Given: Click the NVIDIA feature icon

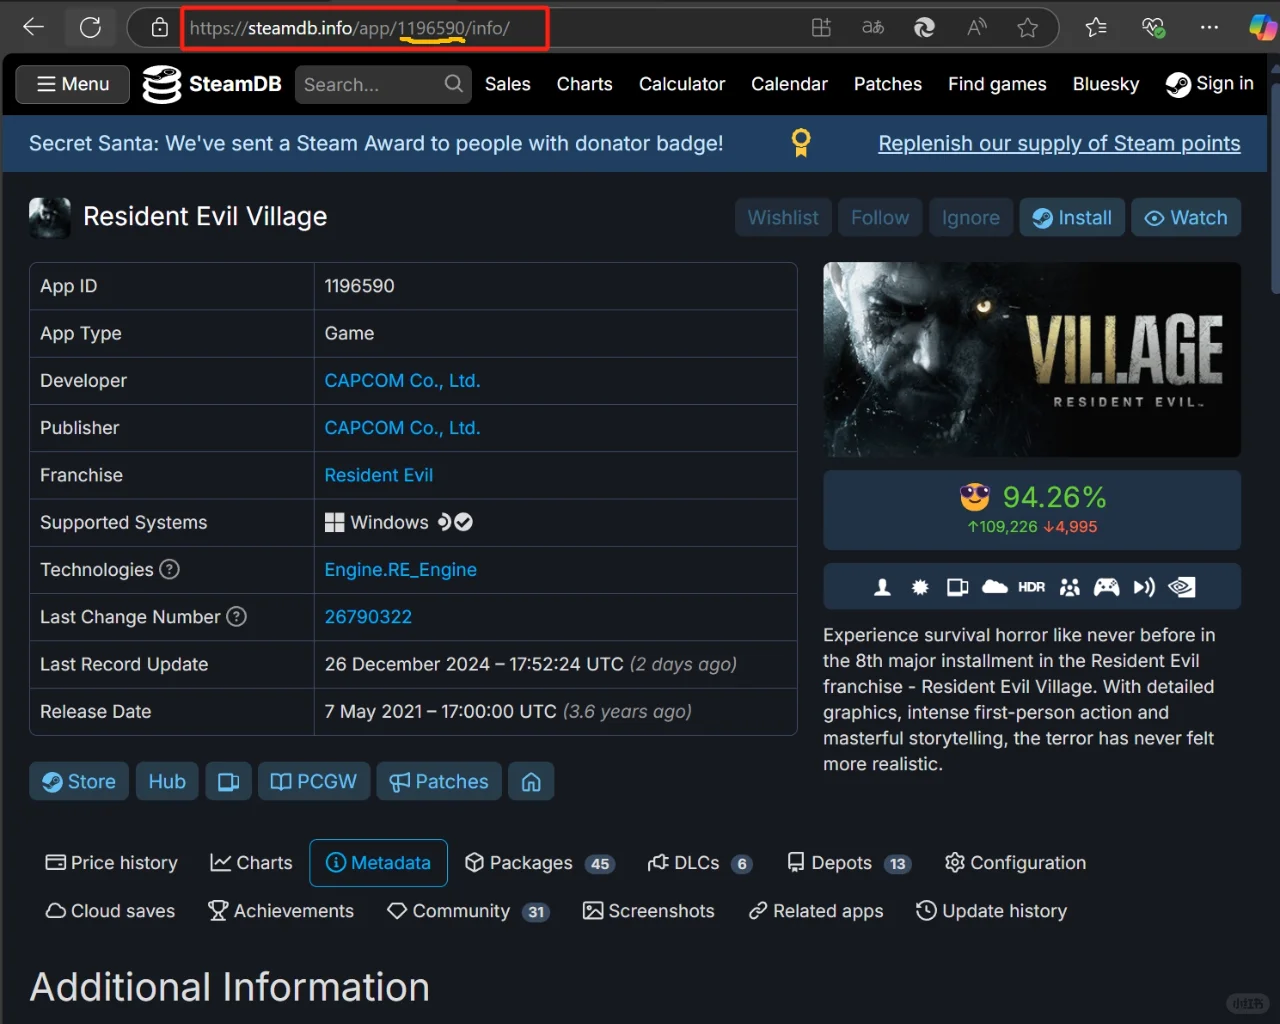Looking at the screenshot, I should [1182, 587].
